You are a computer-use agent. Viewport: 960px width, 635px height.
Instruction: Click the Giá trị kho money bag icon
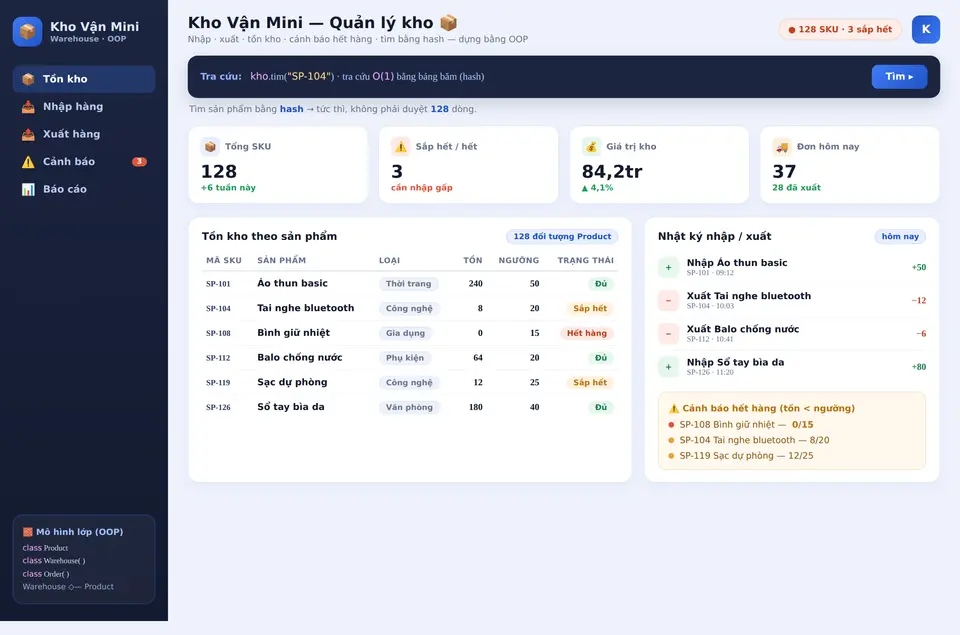pyautogui.click(x=591, y=146)
